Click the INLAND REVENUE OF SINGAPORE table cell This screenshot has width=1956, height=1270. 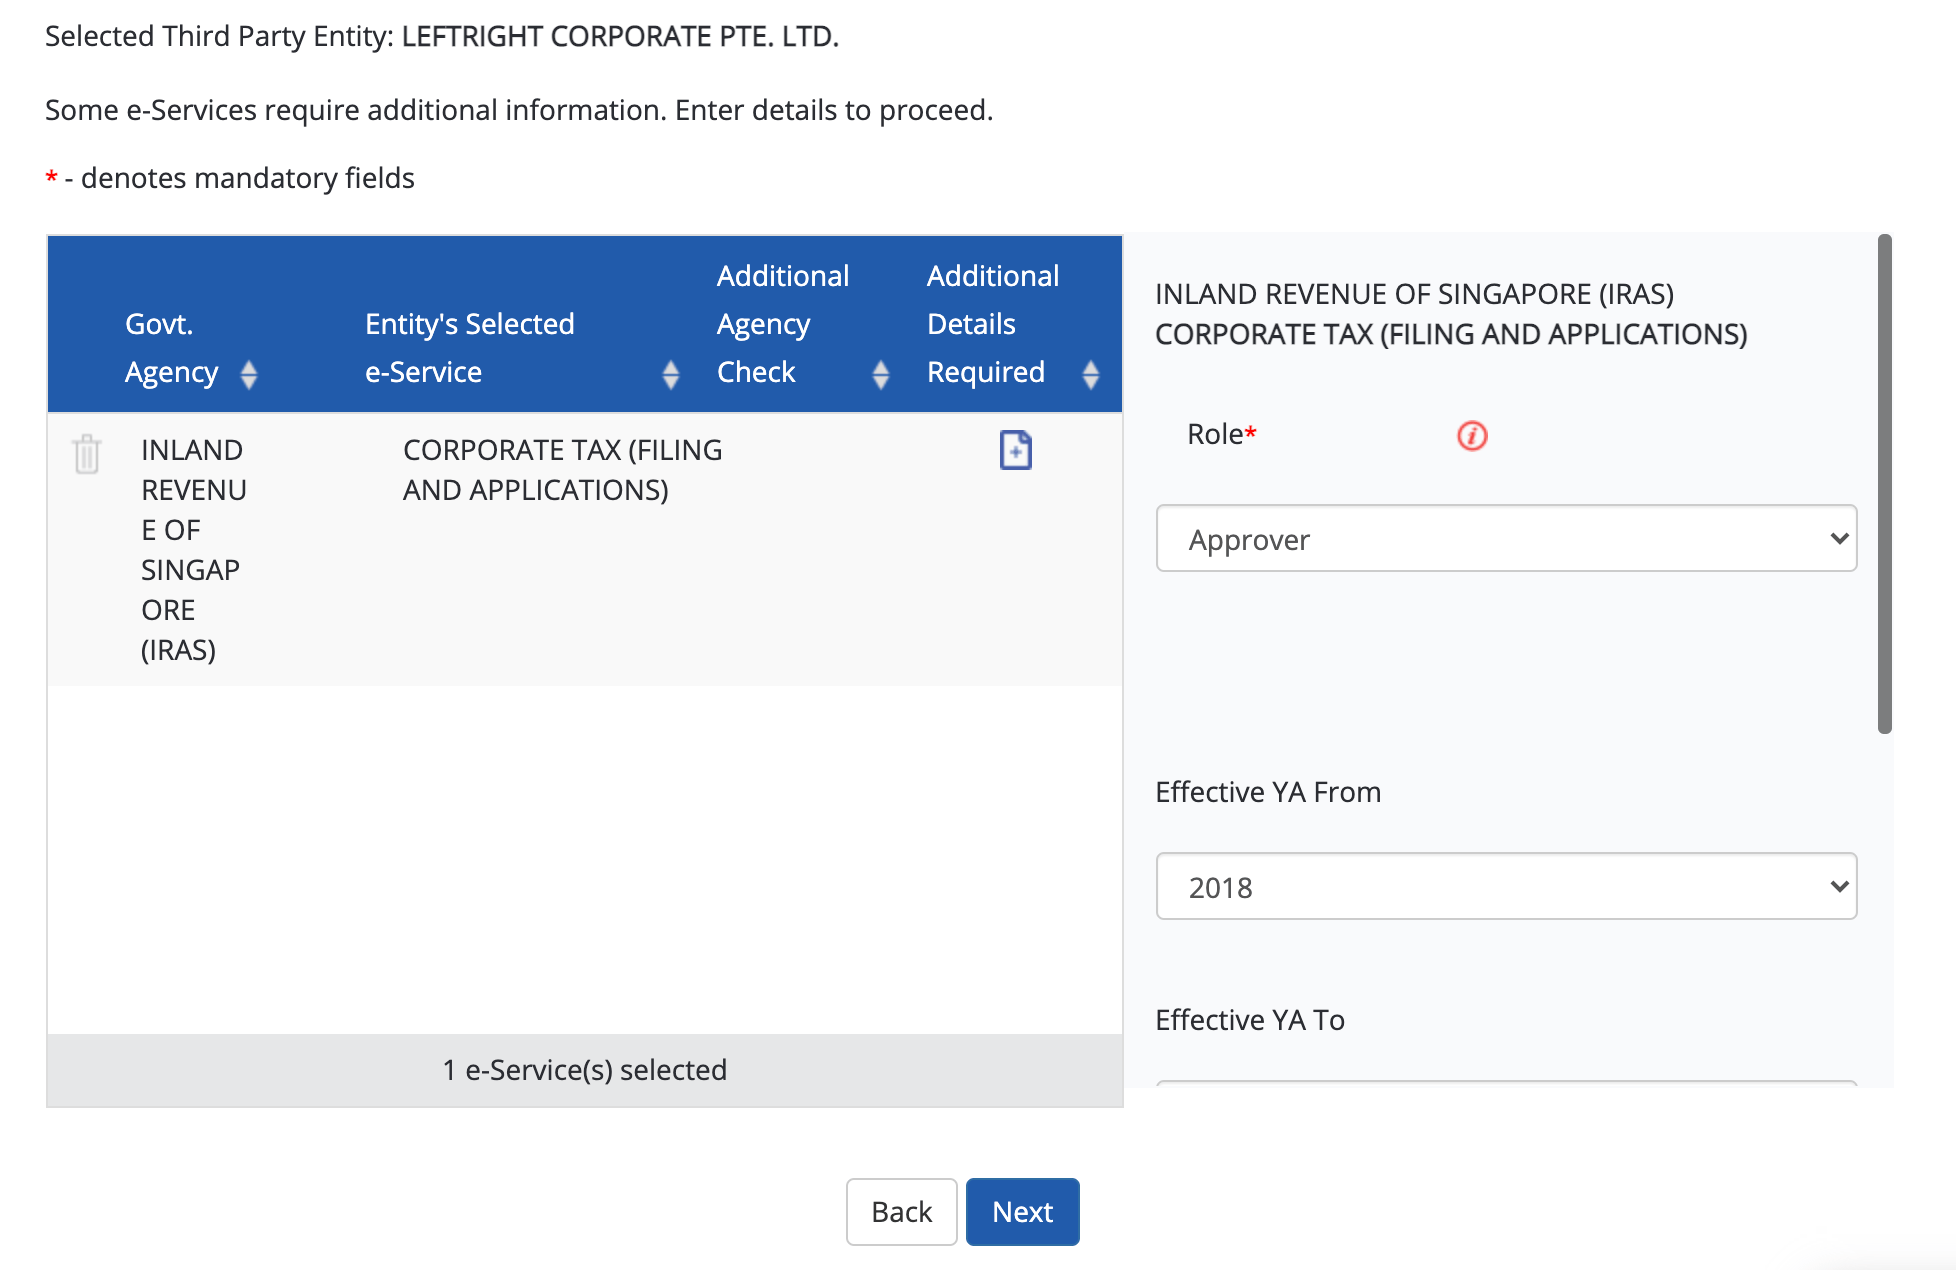tap(194, 550)
